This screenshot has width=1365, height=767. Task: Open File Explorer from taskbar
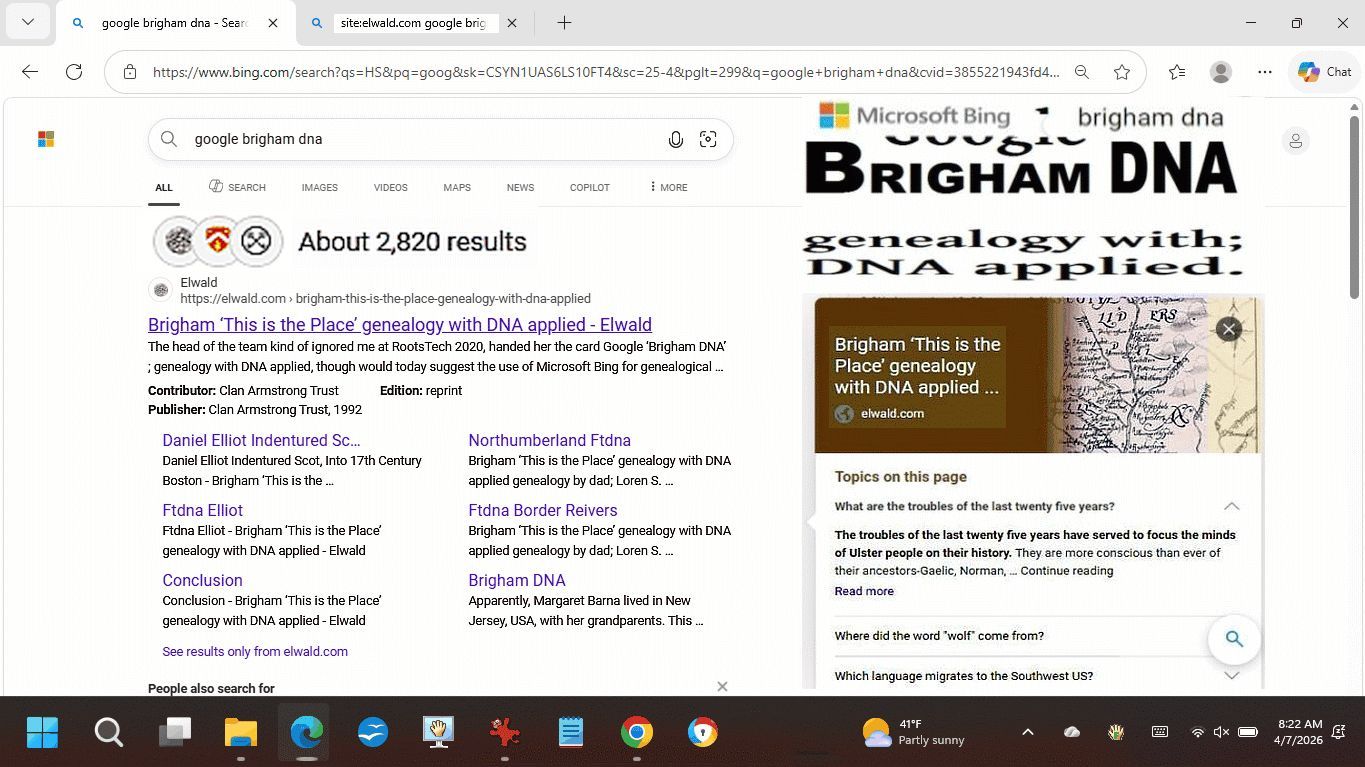pyautogui.click(x=241, y=733)
